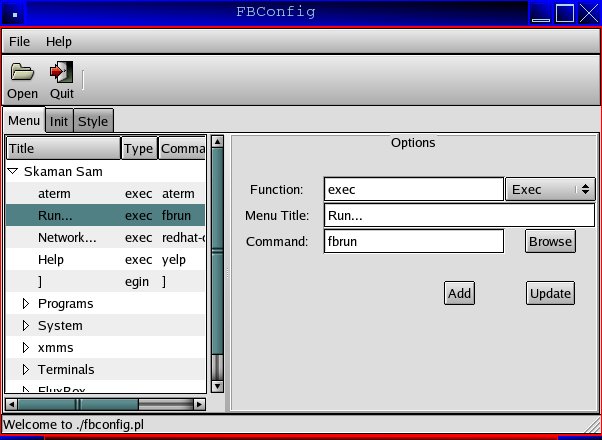The image size is (602, 440).
Task: Open the window menu icon in title bar
Action: pyautogui.click(x=14, y=14)
